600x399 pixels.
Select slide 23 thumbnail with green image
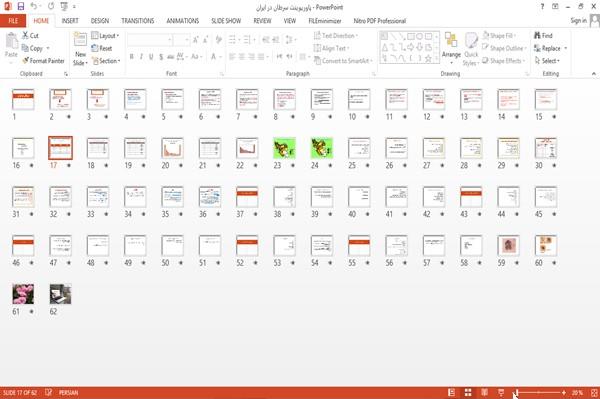click(284, 148)
